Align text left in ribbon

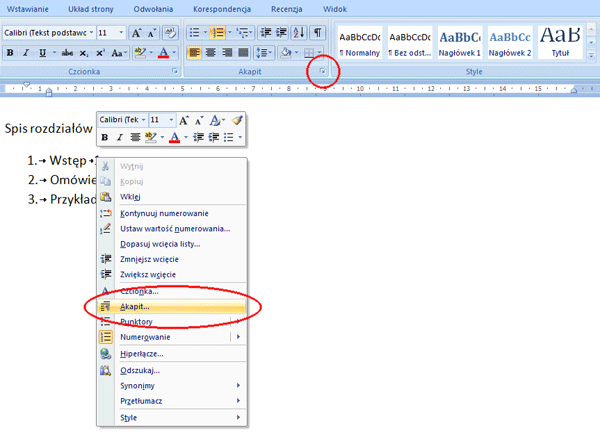194,52
